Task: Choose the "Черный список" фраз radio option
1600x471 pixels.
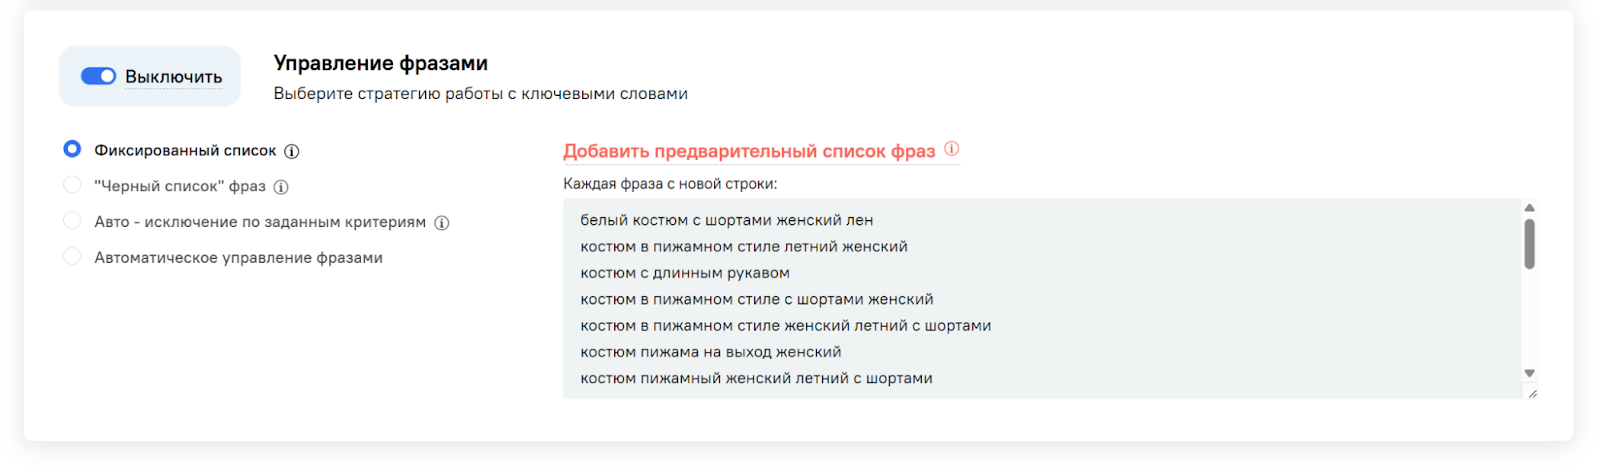Action: pyautogui.click(x=72, y=185)
